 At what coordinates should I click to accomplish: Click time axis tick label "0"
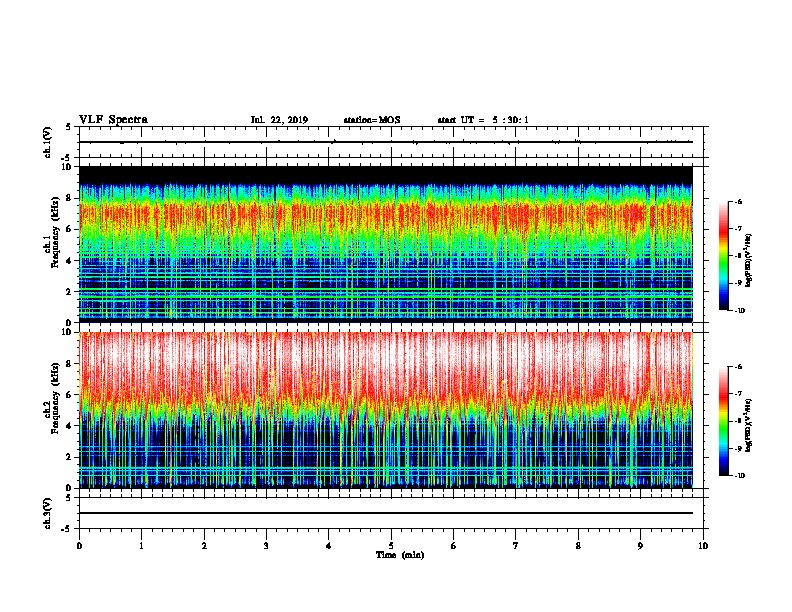[79, 546]
